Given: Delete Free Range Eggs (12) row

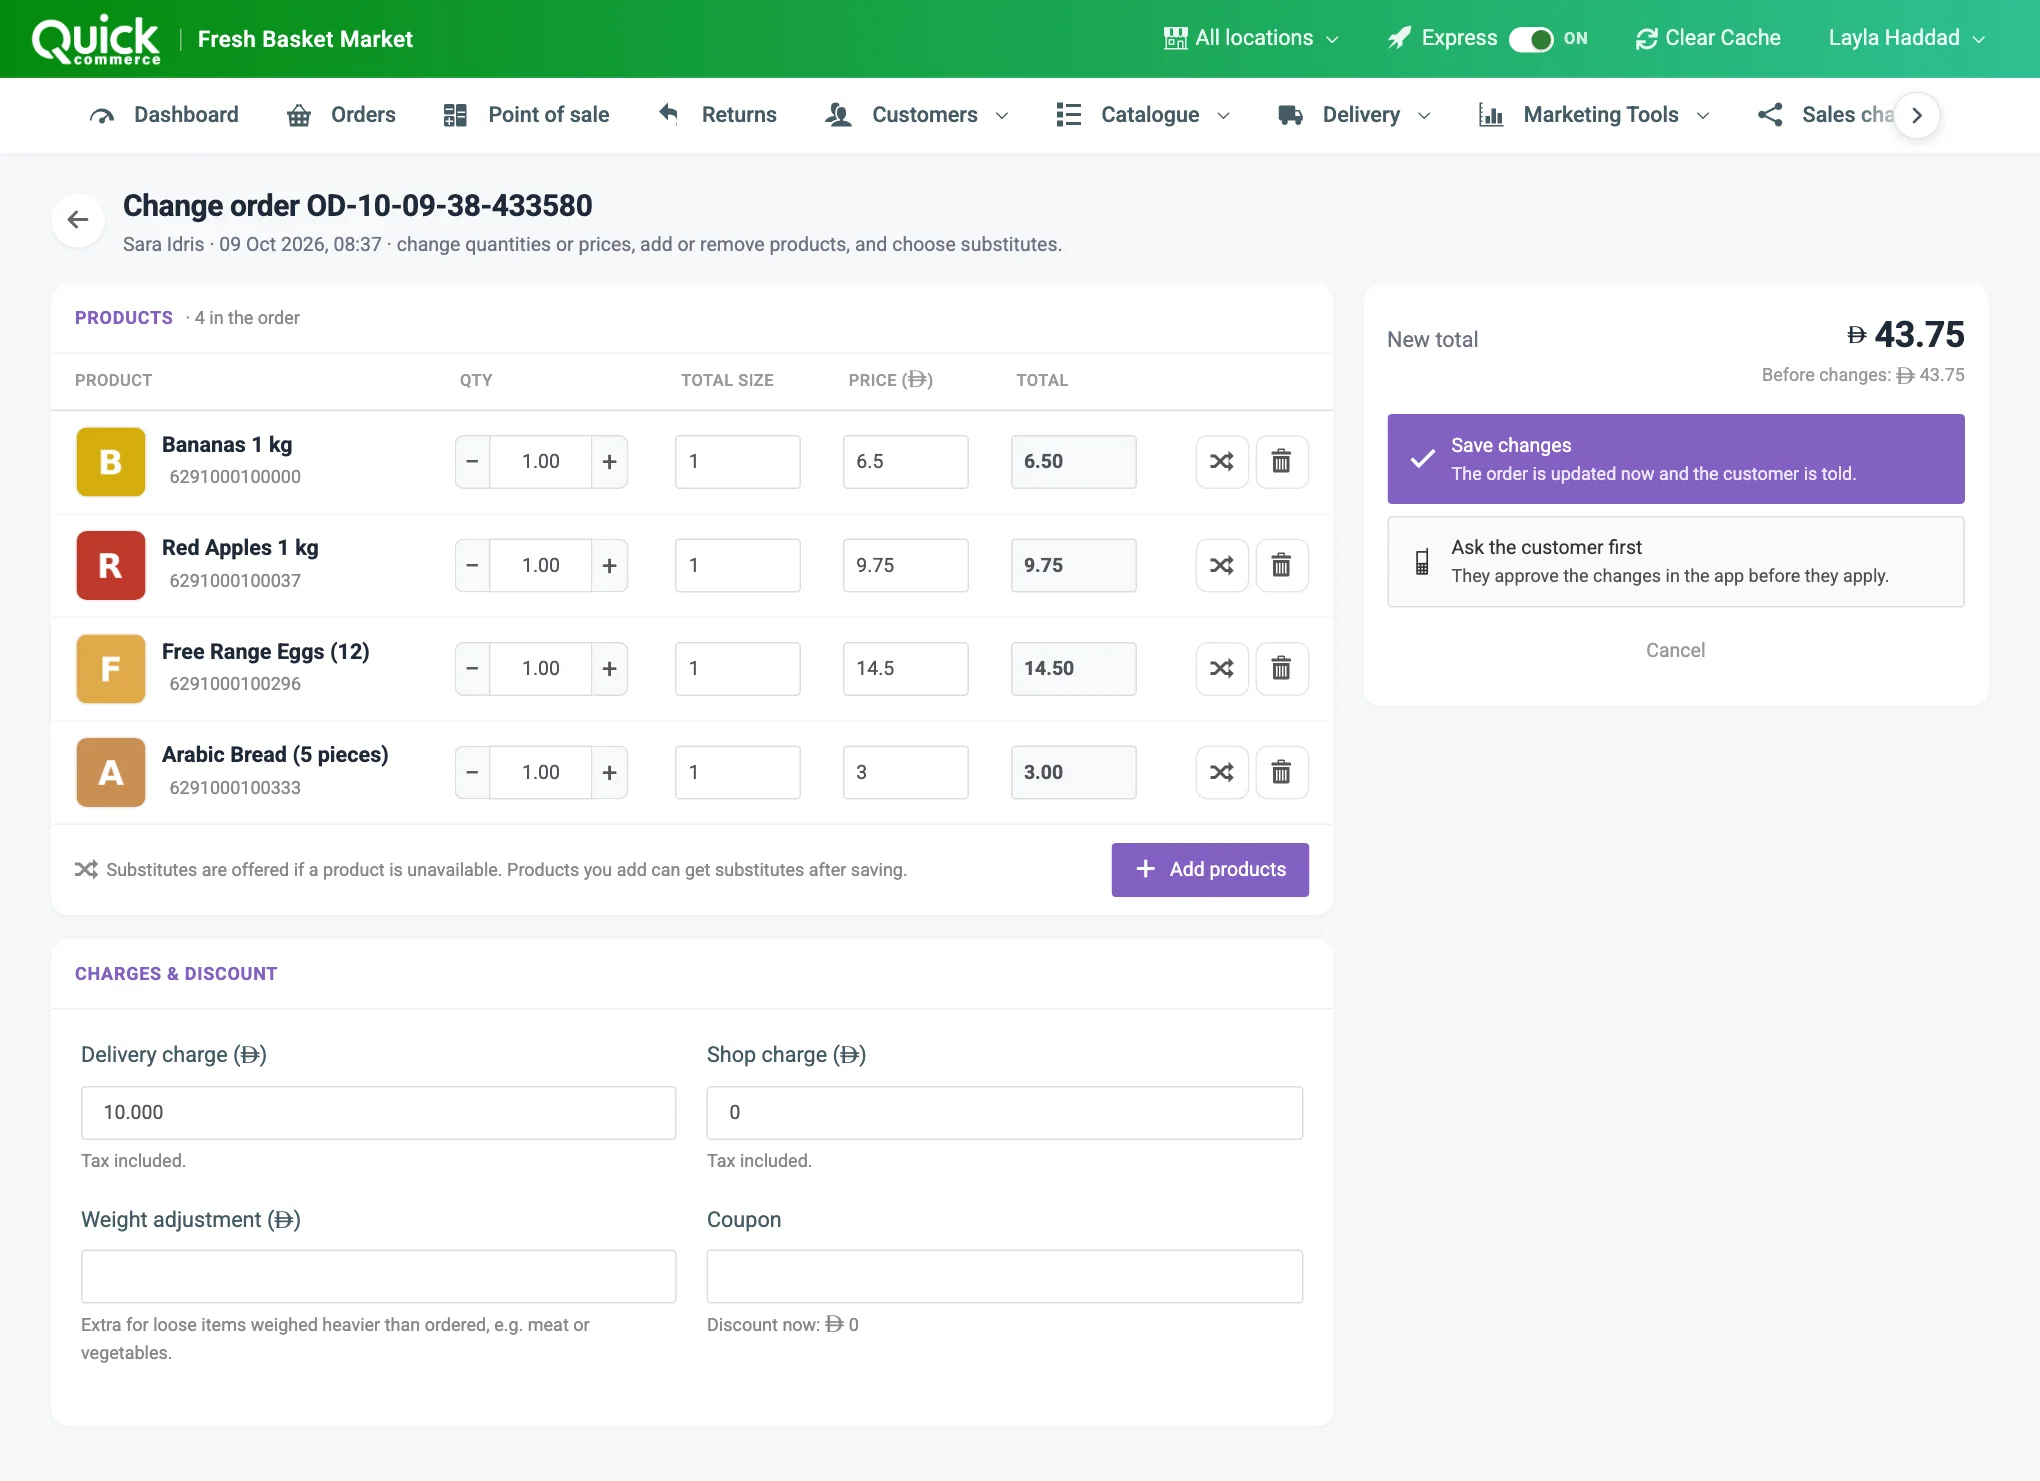Looking at the screenshot, I should point(1281,669).
